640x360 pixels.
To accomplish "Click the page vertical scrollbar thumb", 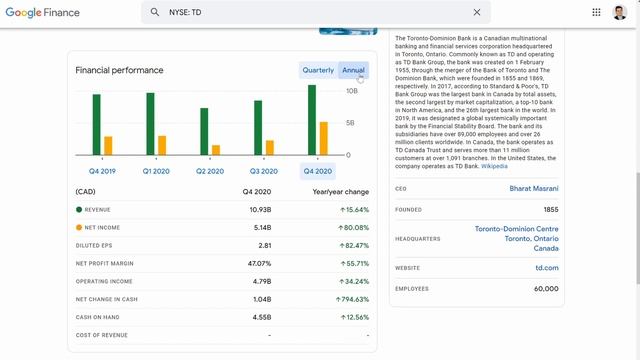I will 638,228.
